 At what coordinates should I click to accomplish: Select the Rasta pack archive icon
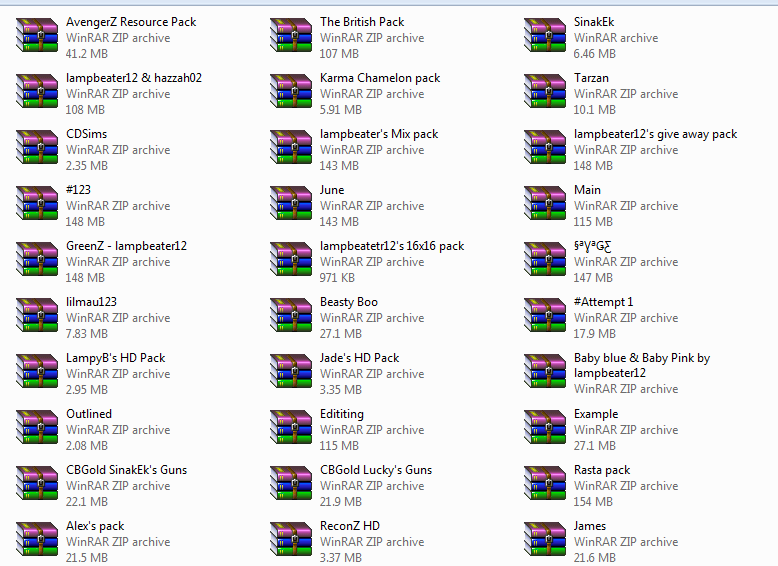click(545, 484)
